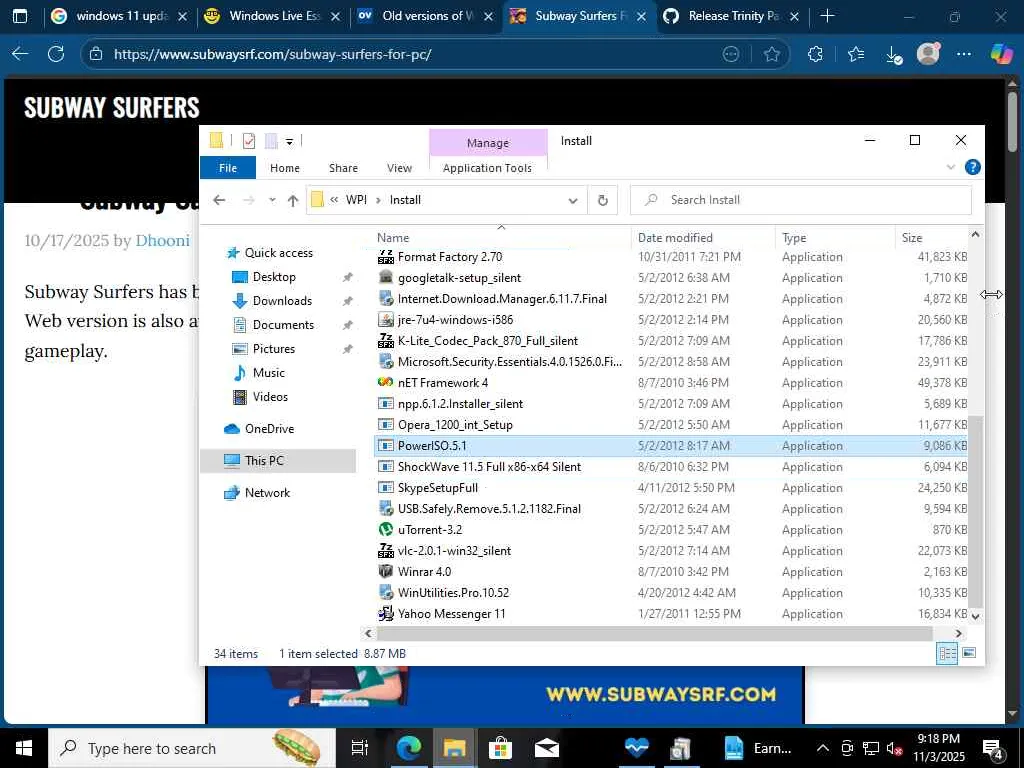Open the Application Tools tab
This screenshot has width=1024, height=768.
coord(487,168)
